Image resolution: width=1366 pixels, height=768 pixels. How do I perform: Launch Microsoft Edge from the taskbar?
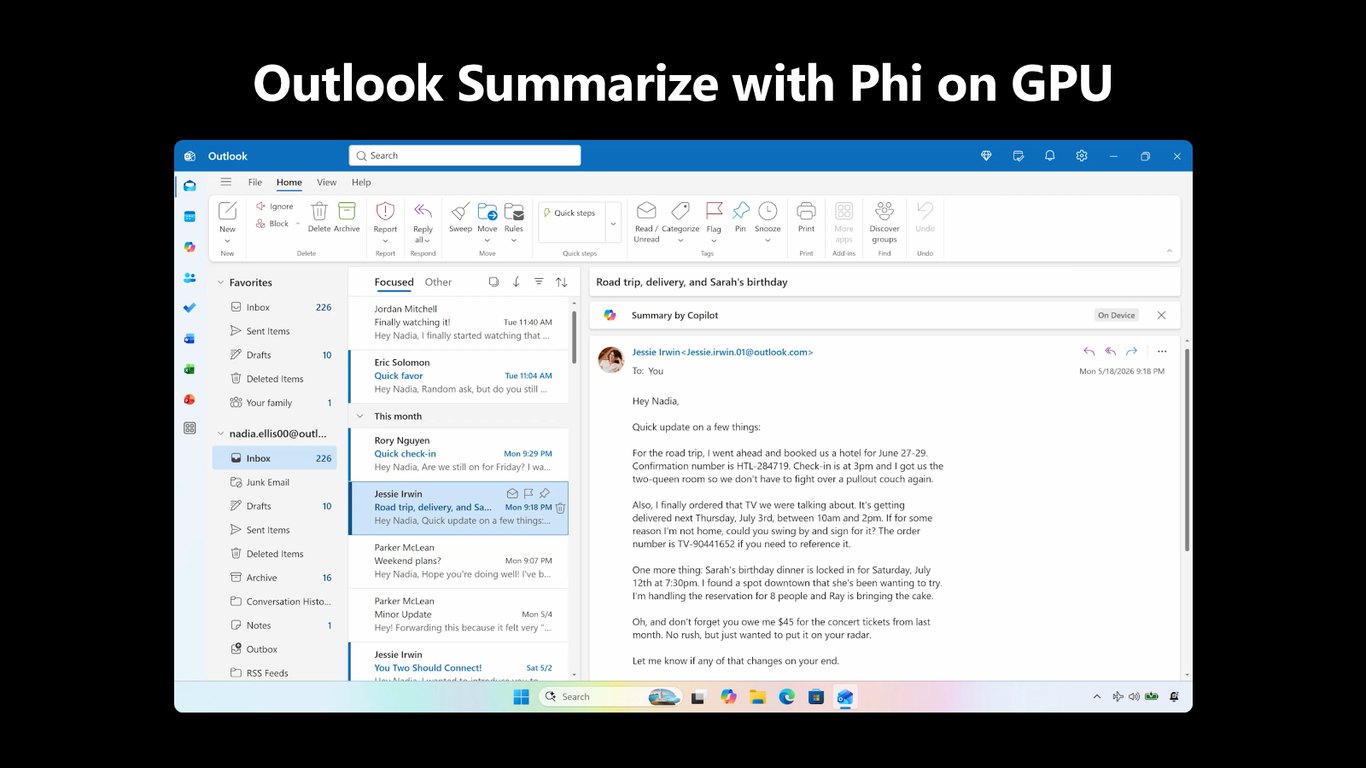coord(786,696)
